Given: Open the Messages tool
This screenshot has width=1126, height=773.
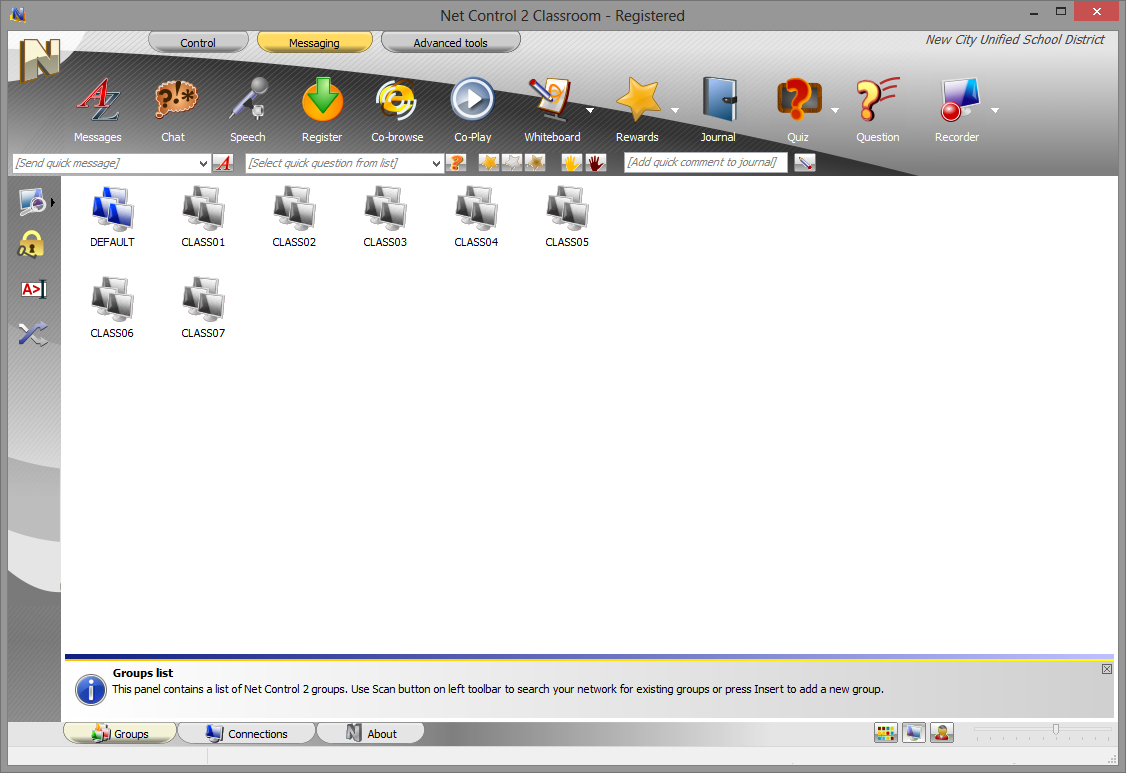Looking at the screenshot, I should (x=98, y=110).
